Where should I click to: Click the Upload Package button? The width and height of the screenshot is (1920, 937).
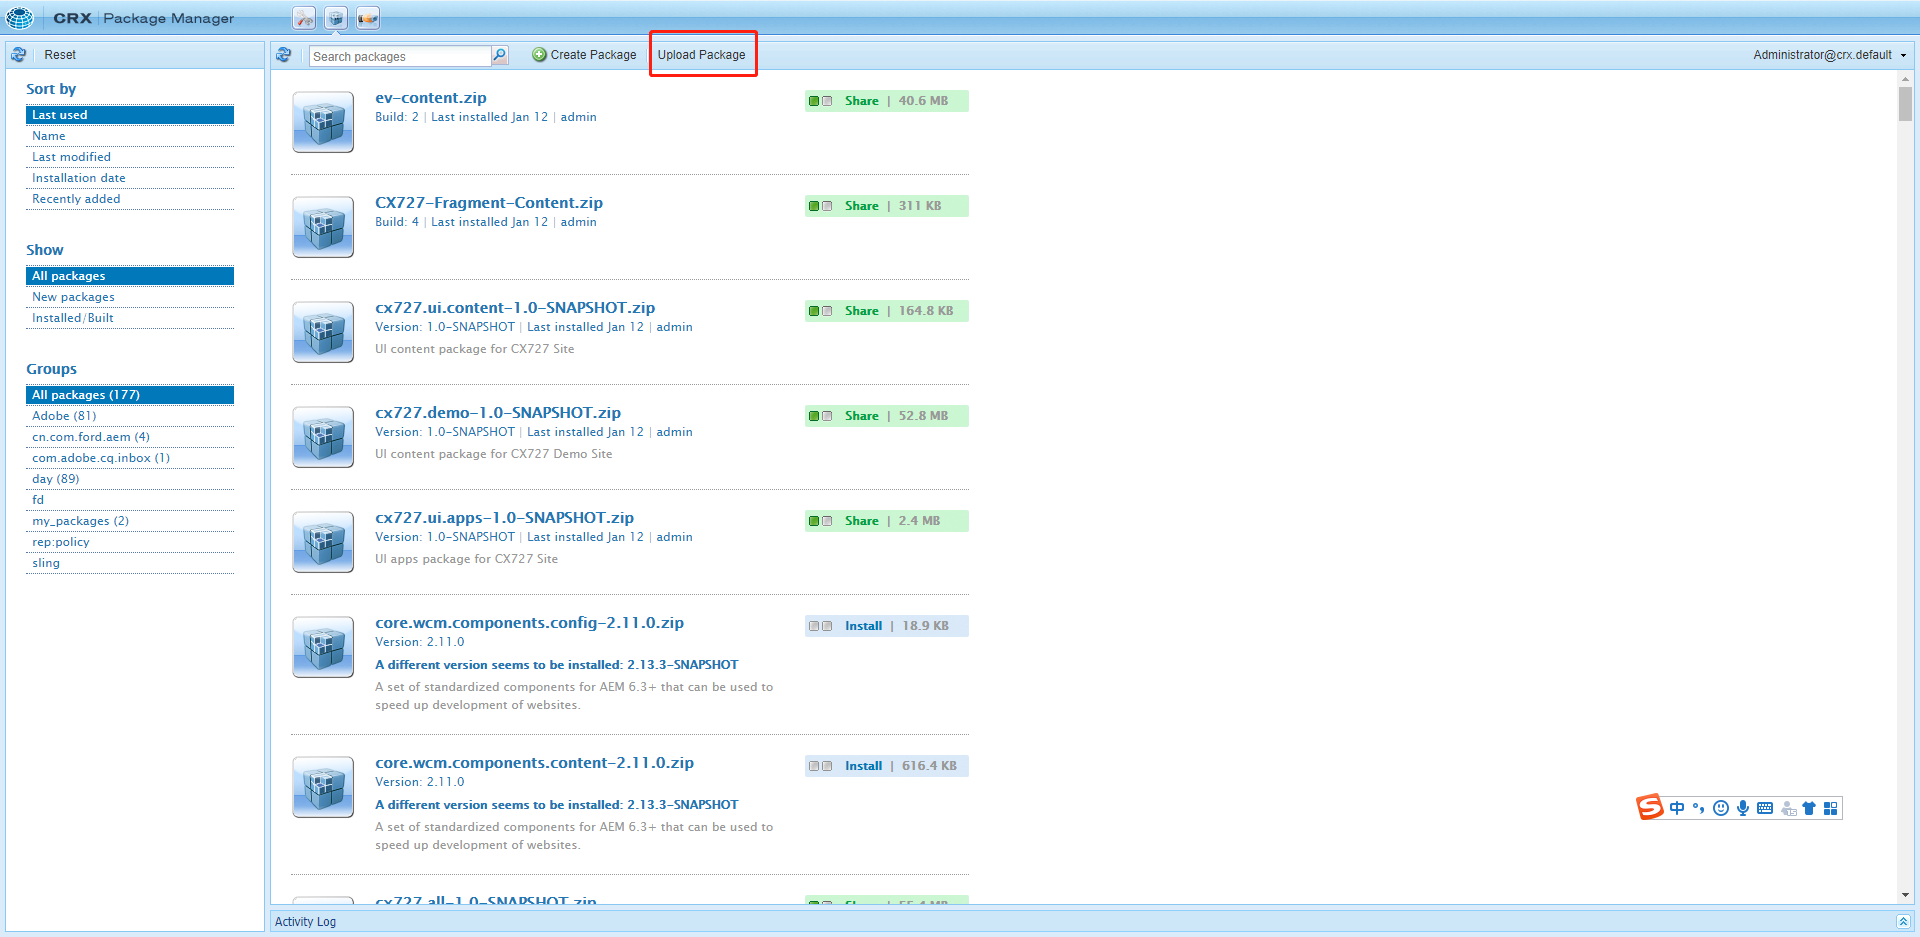coord(702,55)
